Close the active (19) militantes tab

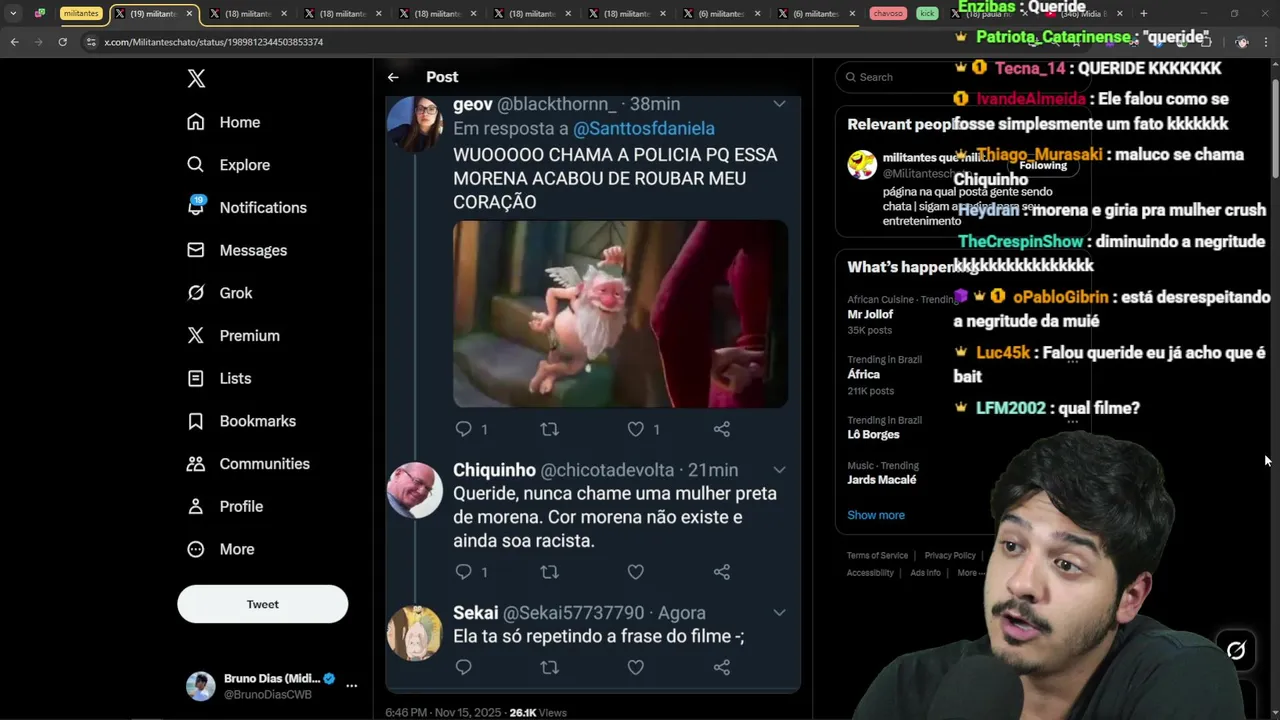click(x=189, y=14)
